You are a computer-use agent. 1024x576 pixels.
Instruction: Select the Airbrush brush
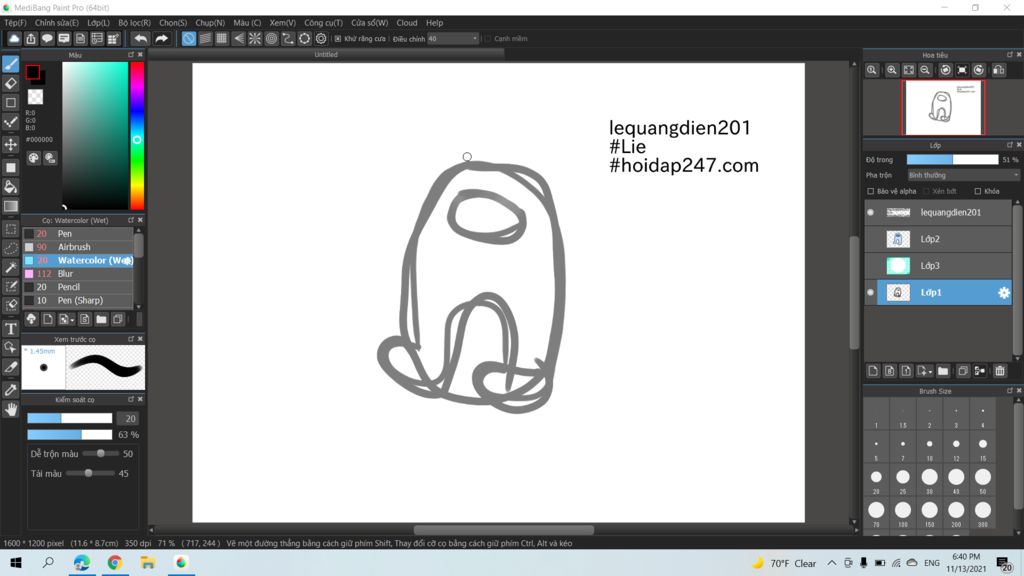click(x=78, y=247)
